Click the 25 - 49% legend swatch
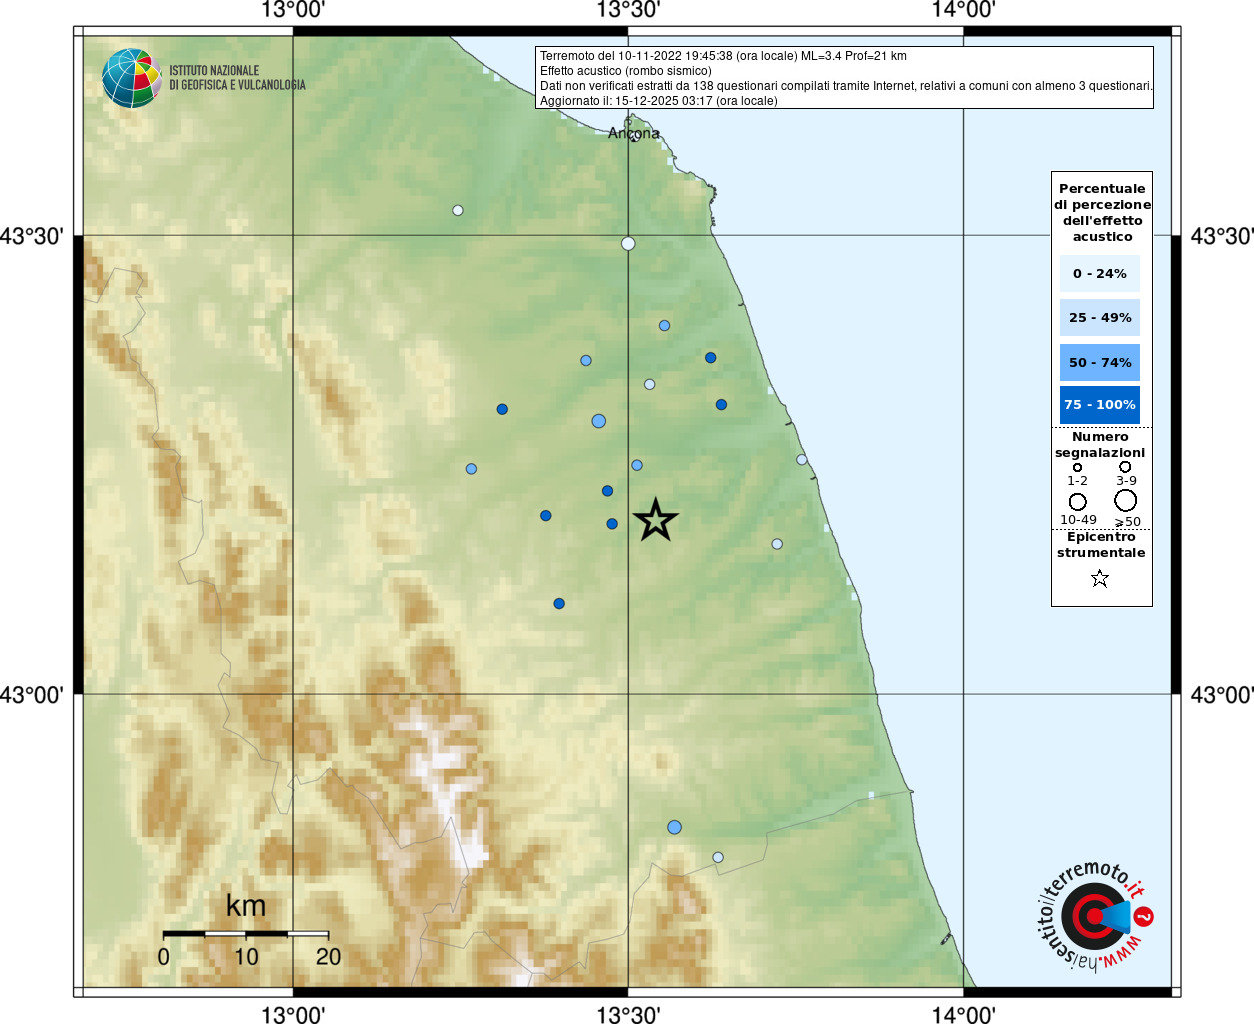 (1099, 318)
